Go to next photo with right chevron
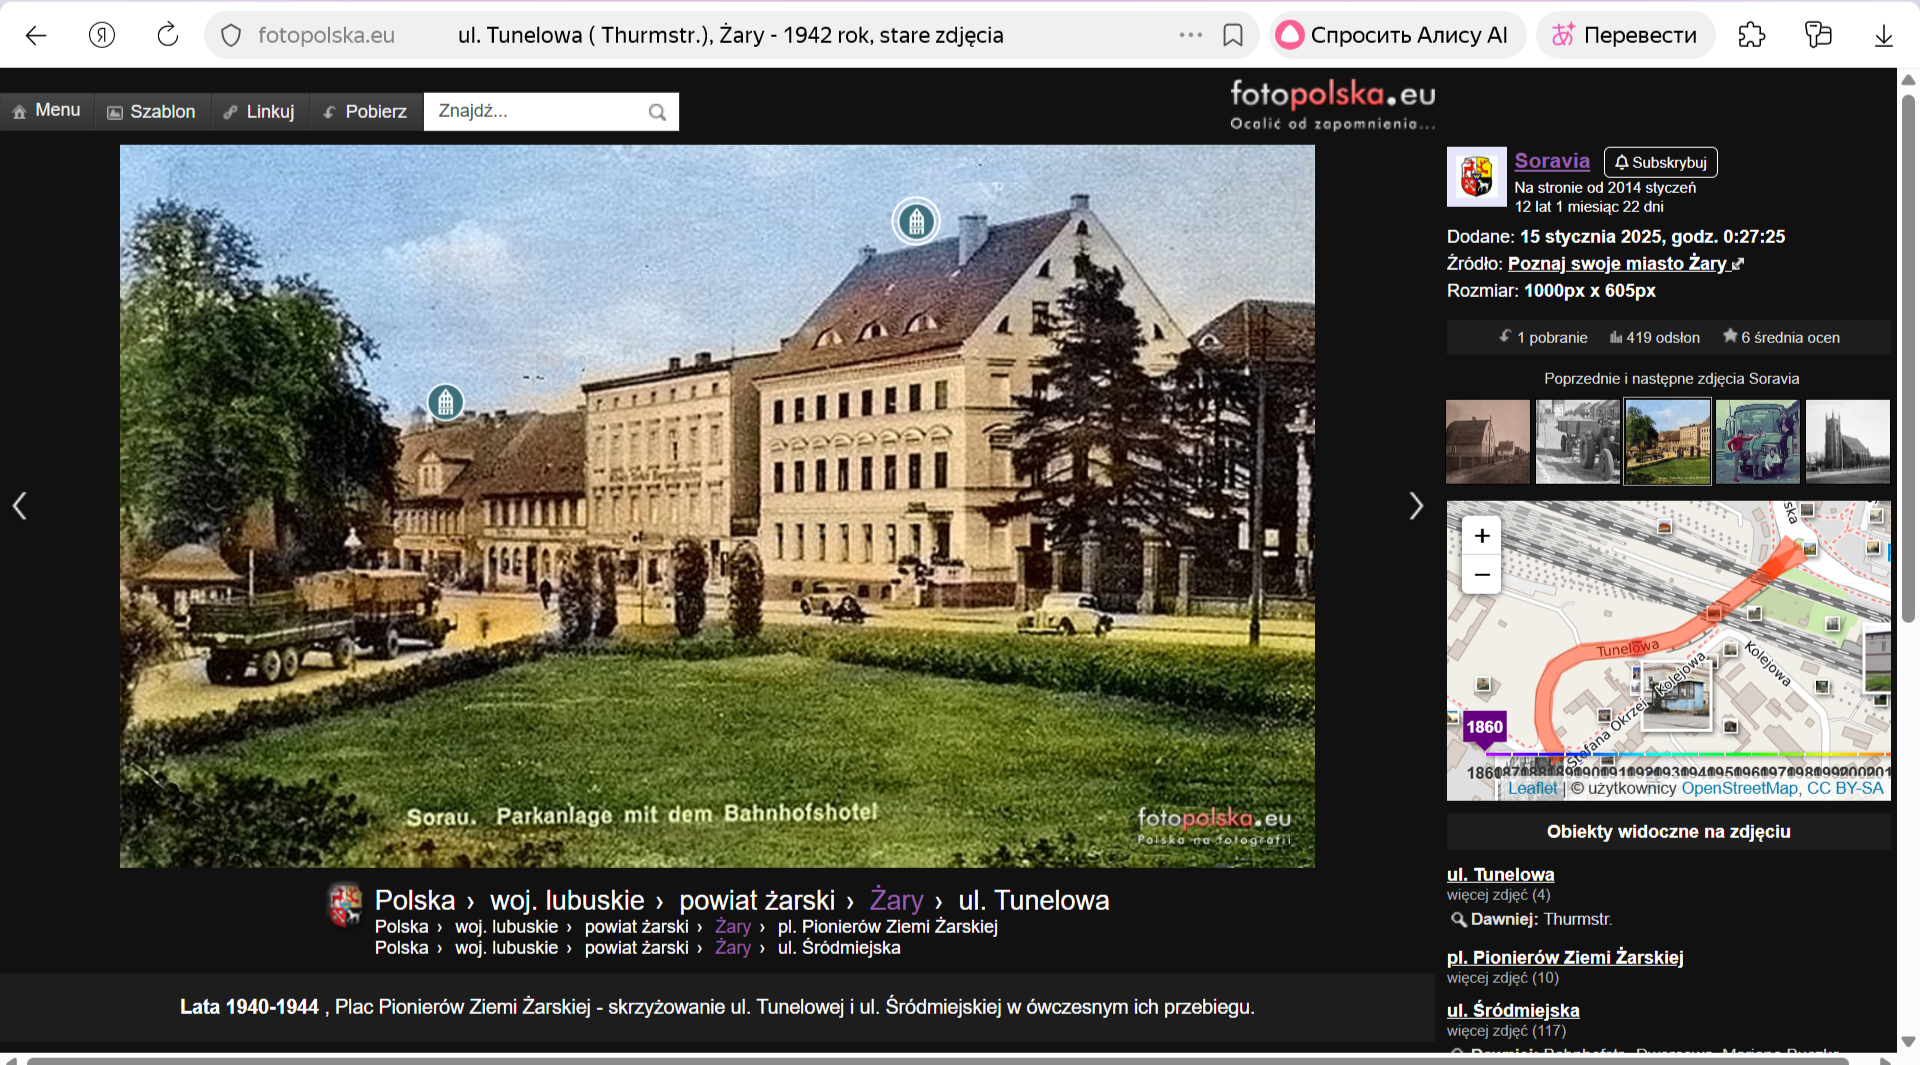Image resolution: width=1920 pixels, height=1065 pixels. tap(1415, 506)
